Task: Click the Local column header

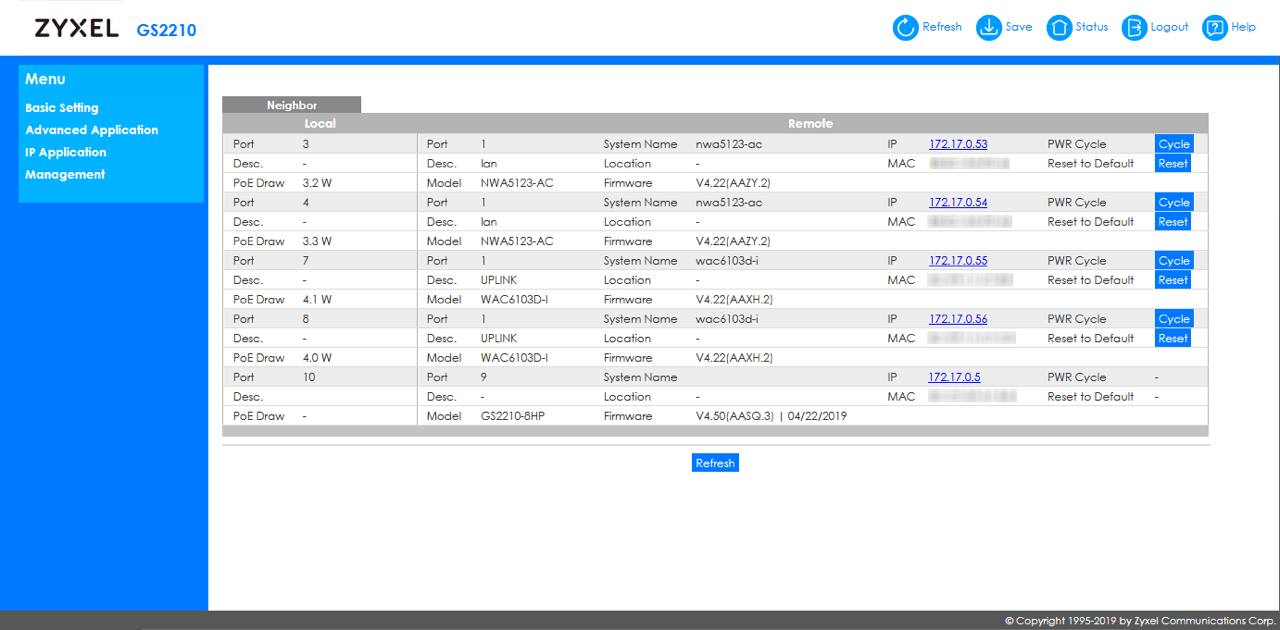Action: [x=320, y=124]
